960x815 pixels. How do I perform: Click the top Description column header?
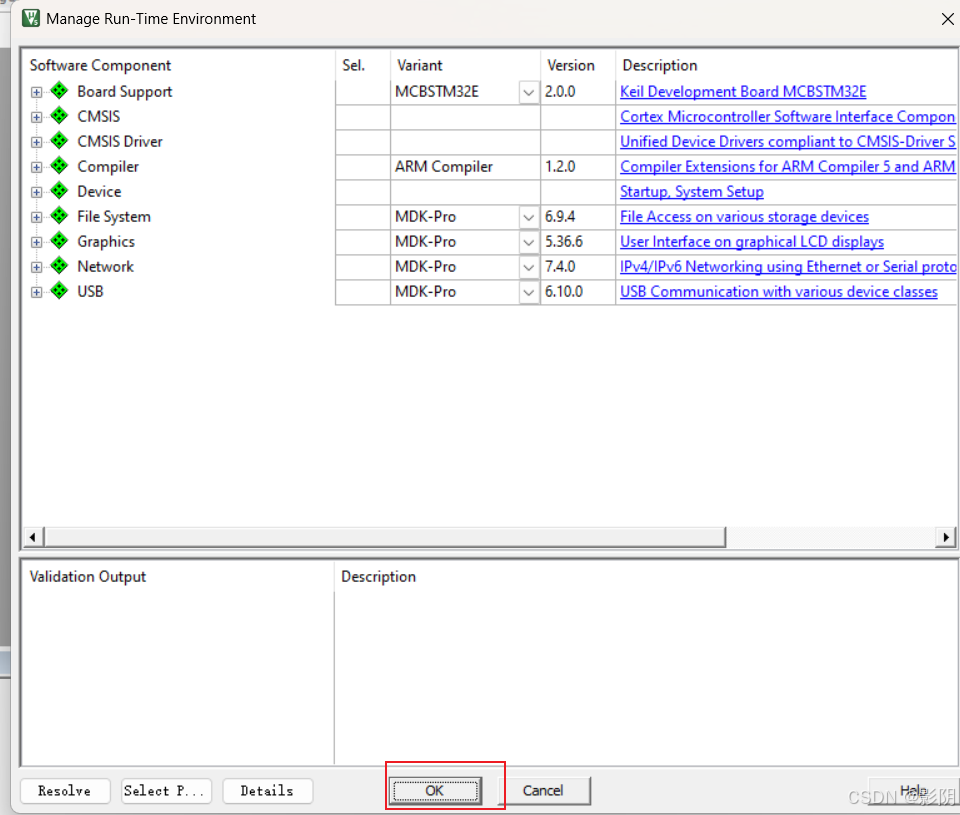(659, 66)
